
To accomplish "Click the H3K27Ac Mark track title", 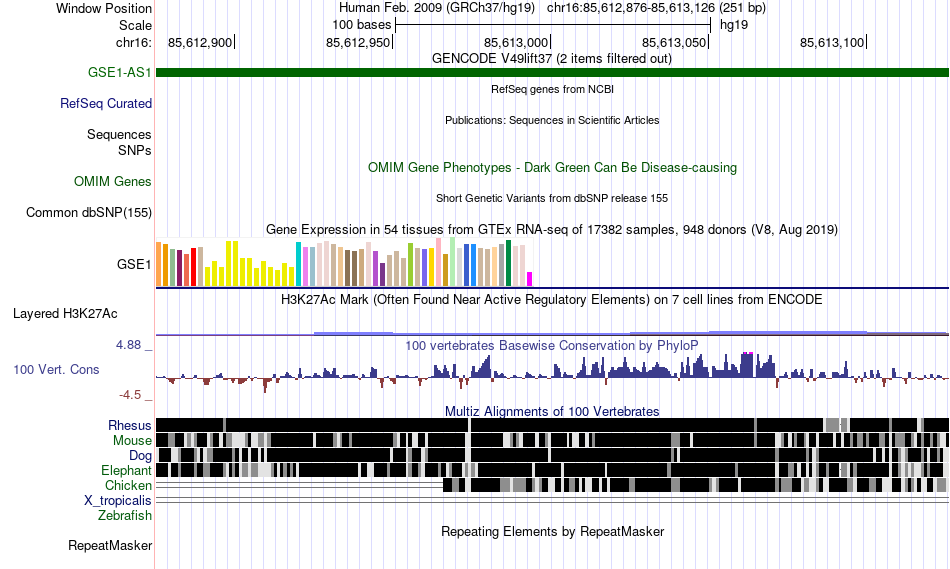I will pyautogui.click(x=552, y=299).
